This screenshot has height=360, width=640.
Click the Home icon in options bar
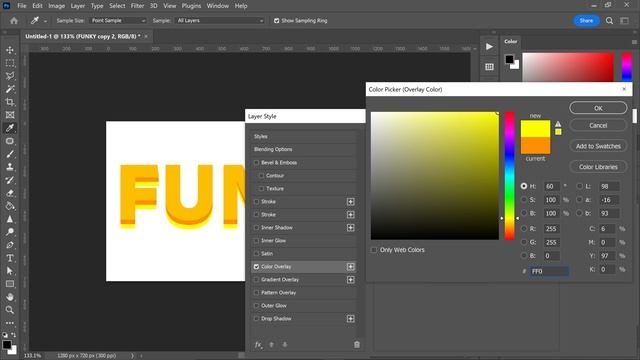coord(14,20)
